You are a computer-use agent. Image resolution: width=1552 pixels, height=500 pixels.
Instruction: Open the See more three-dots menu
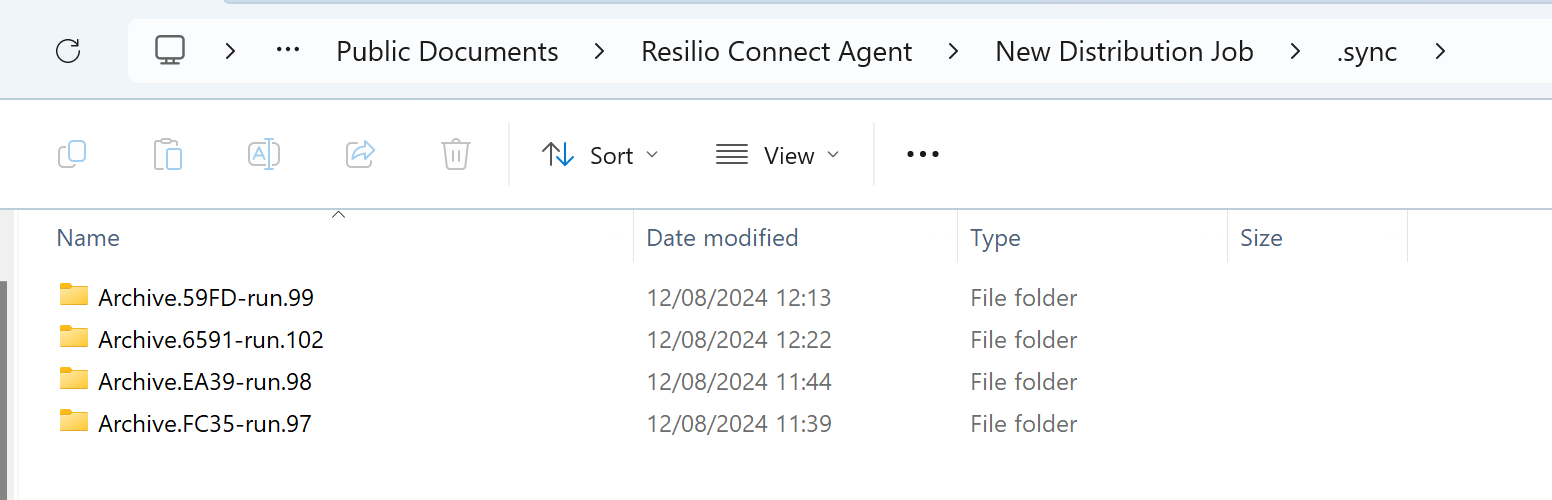click(x=922, y=154)
